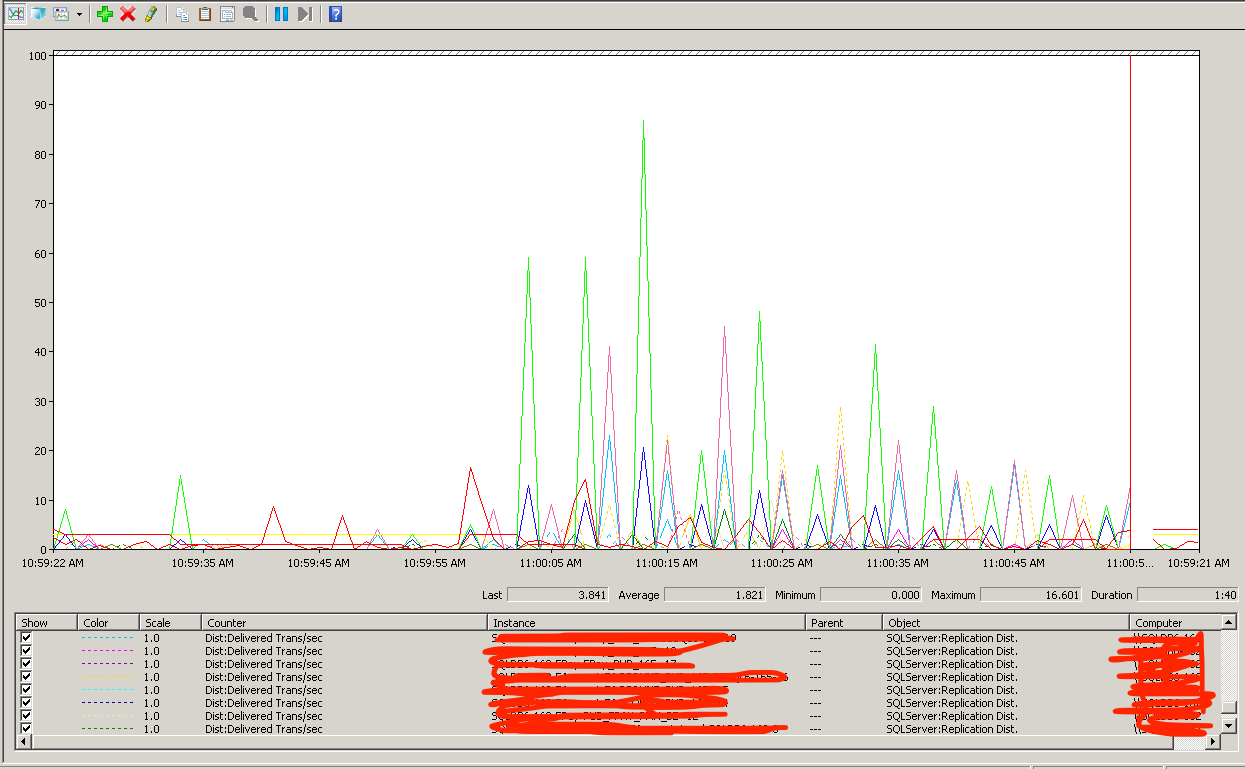Click the Copy Properties icon
The image size is (1245, 769).
point(182,14)
